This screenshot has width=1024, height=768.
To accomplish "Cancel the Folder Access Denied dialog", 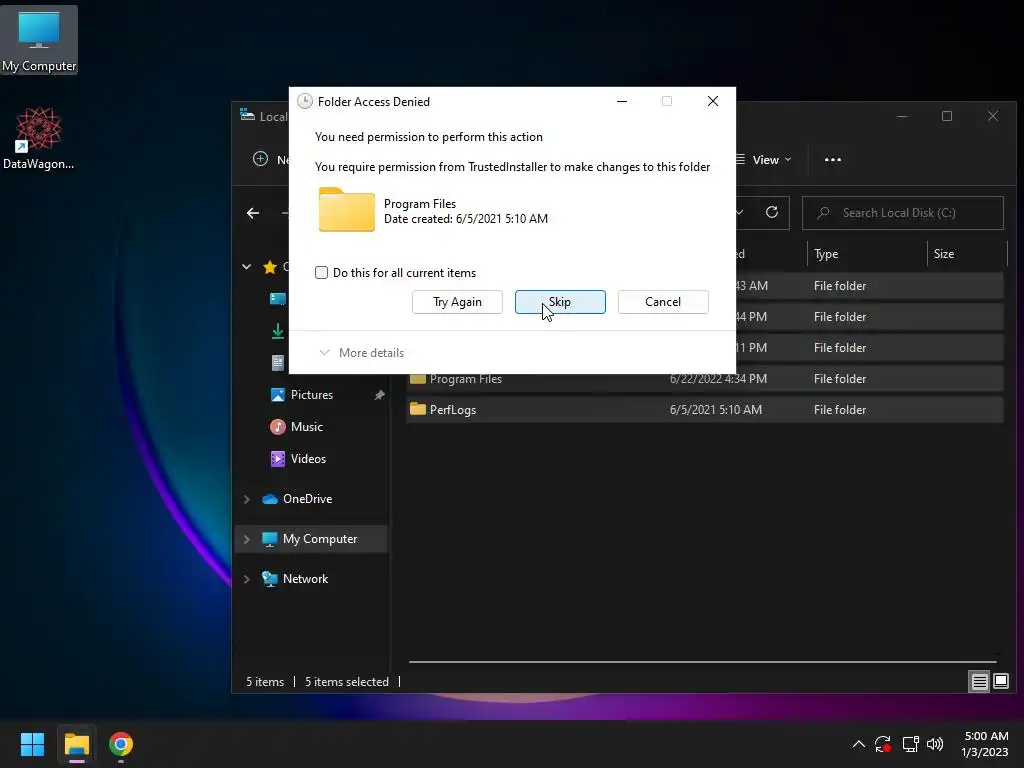I will [x=663, y=302].
